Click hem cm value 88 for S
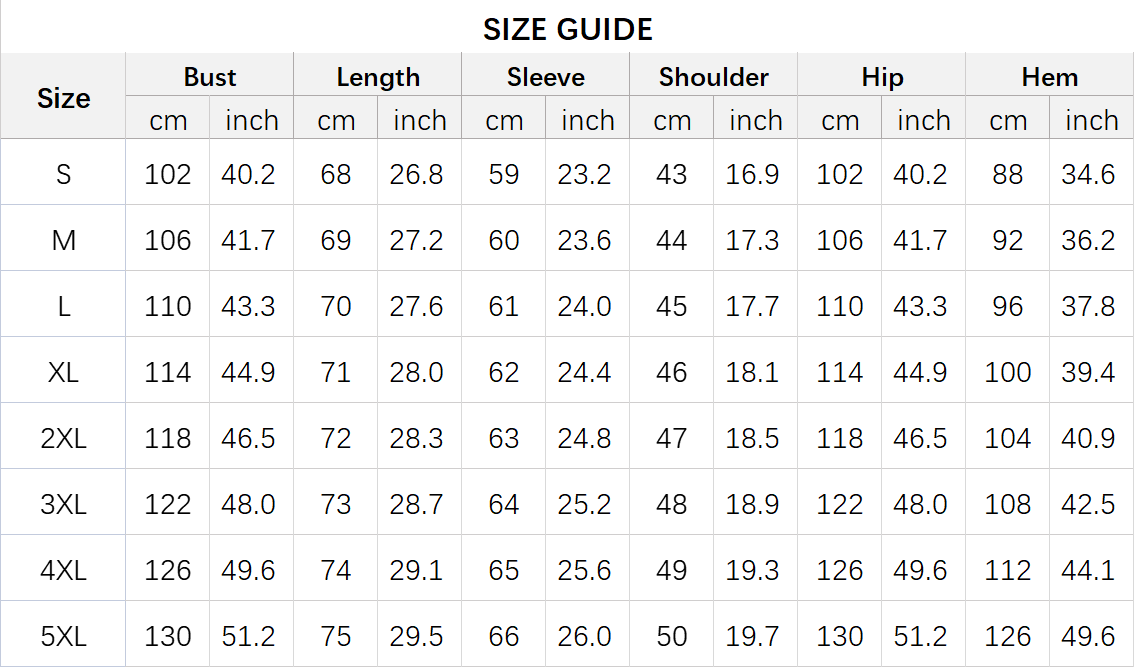This screenshot has width=1134, height=667. click(1007, 174)
